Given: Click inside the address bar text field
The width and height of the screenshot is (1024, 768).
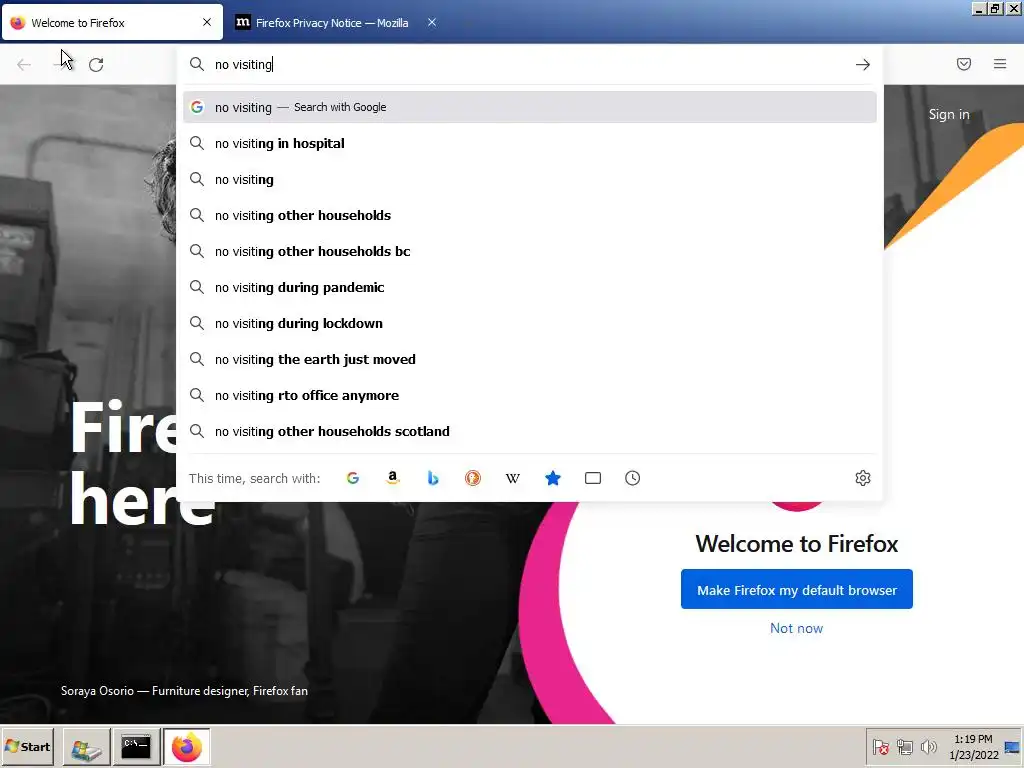Looking at the screenshot, I should [x=529, y=64].
